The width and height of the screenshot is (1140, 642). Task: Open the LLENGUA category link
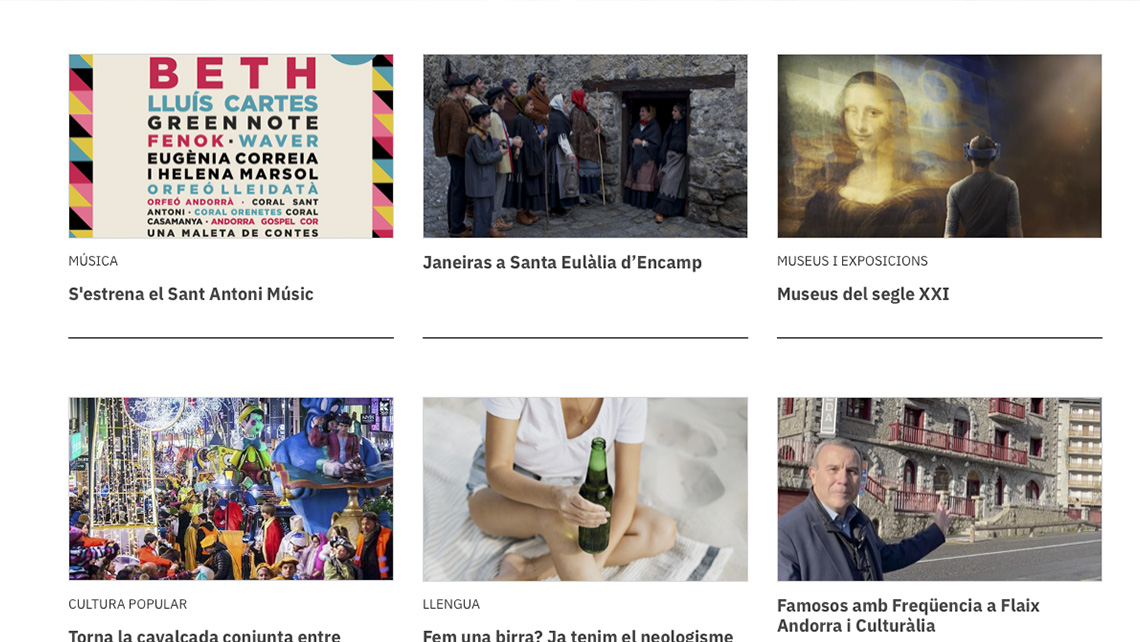tap(451, 604)
